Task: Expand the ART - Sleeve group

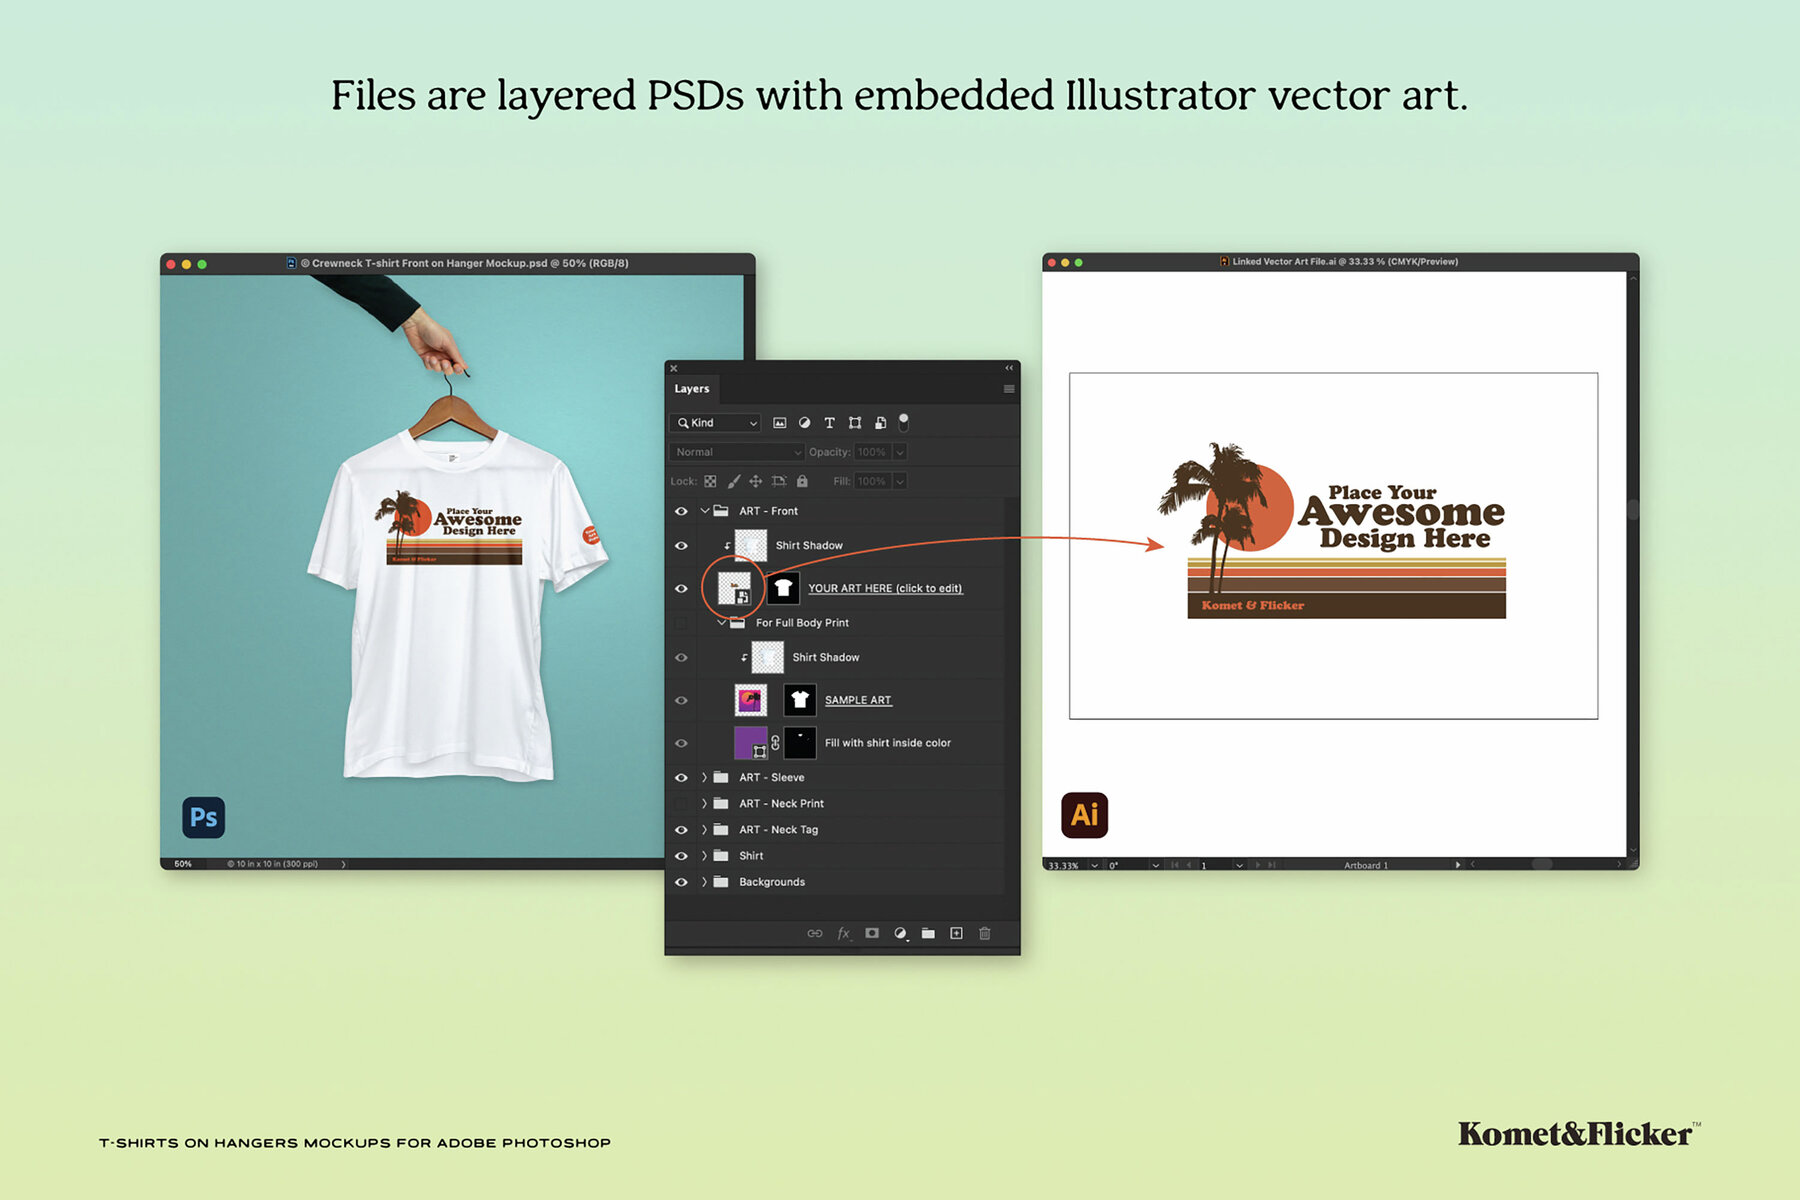Action: [704, 777]
